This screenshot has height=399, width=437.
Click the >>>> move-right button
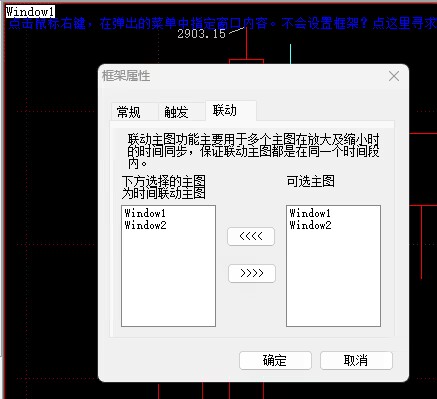click(252, 273)
